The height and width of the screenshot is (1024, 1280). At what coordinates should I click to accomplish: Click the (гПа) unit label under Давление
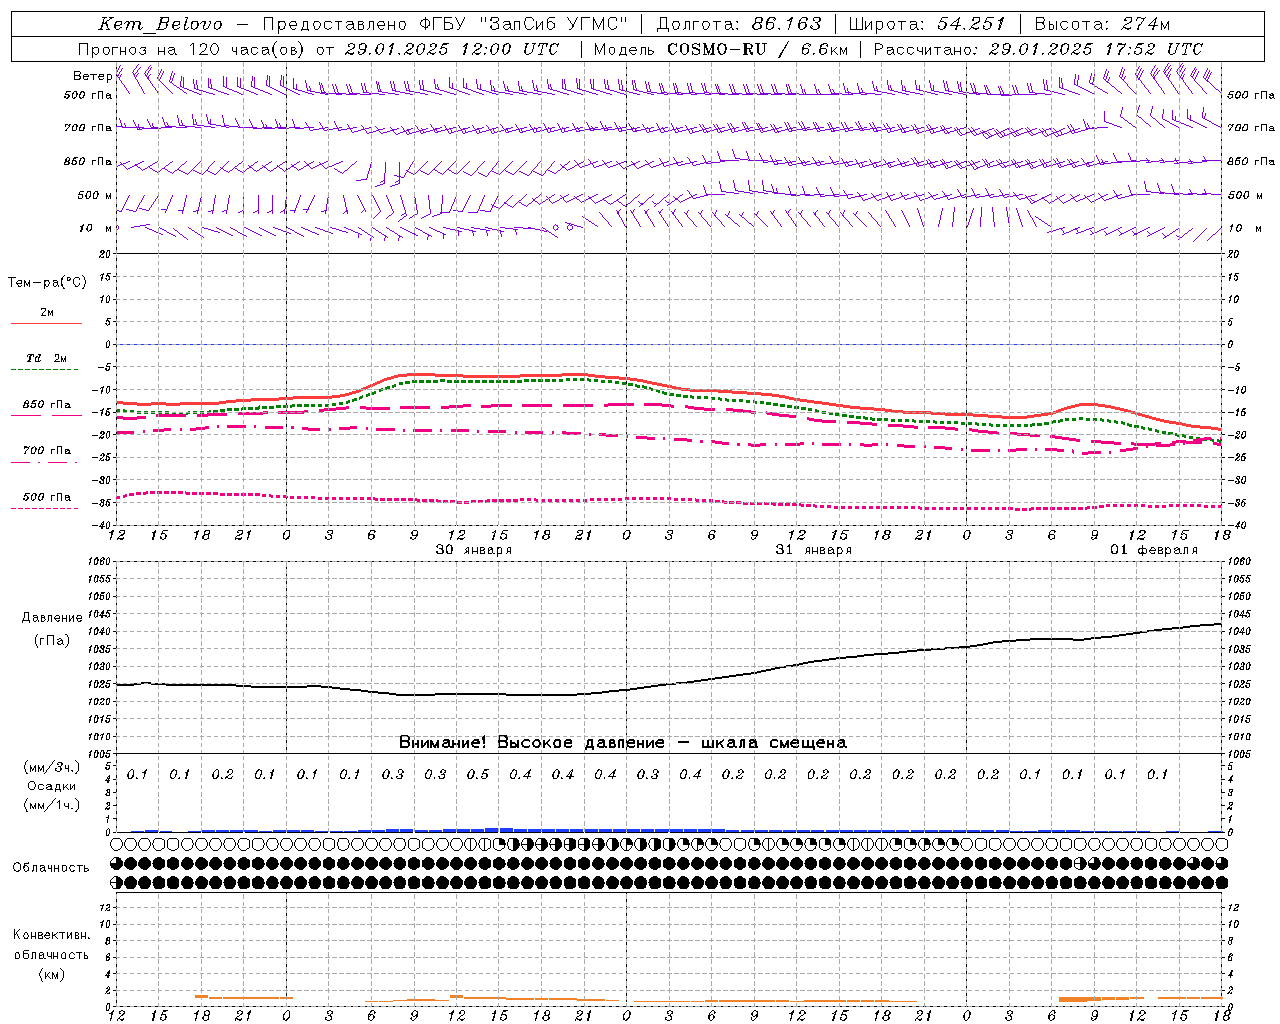coord(52,640)
